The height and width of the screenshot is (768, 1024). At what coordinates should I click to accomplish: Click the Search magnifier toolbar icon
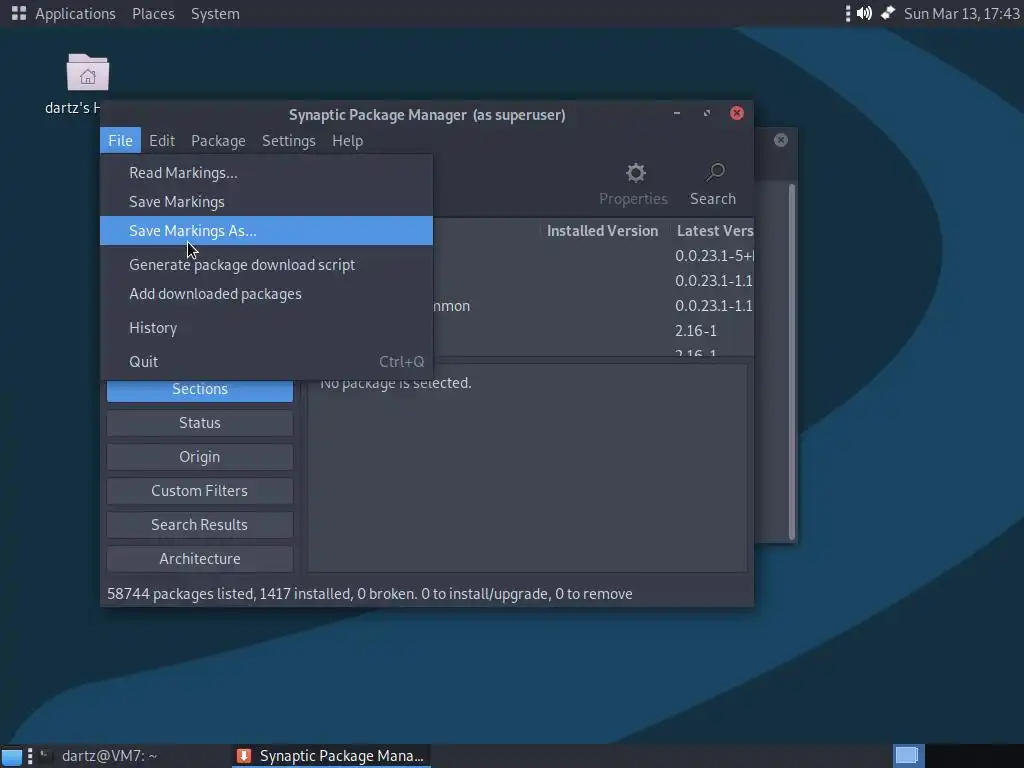[x=715, y=173]
